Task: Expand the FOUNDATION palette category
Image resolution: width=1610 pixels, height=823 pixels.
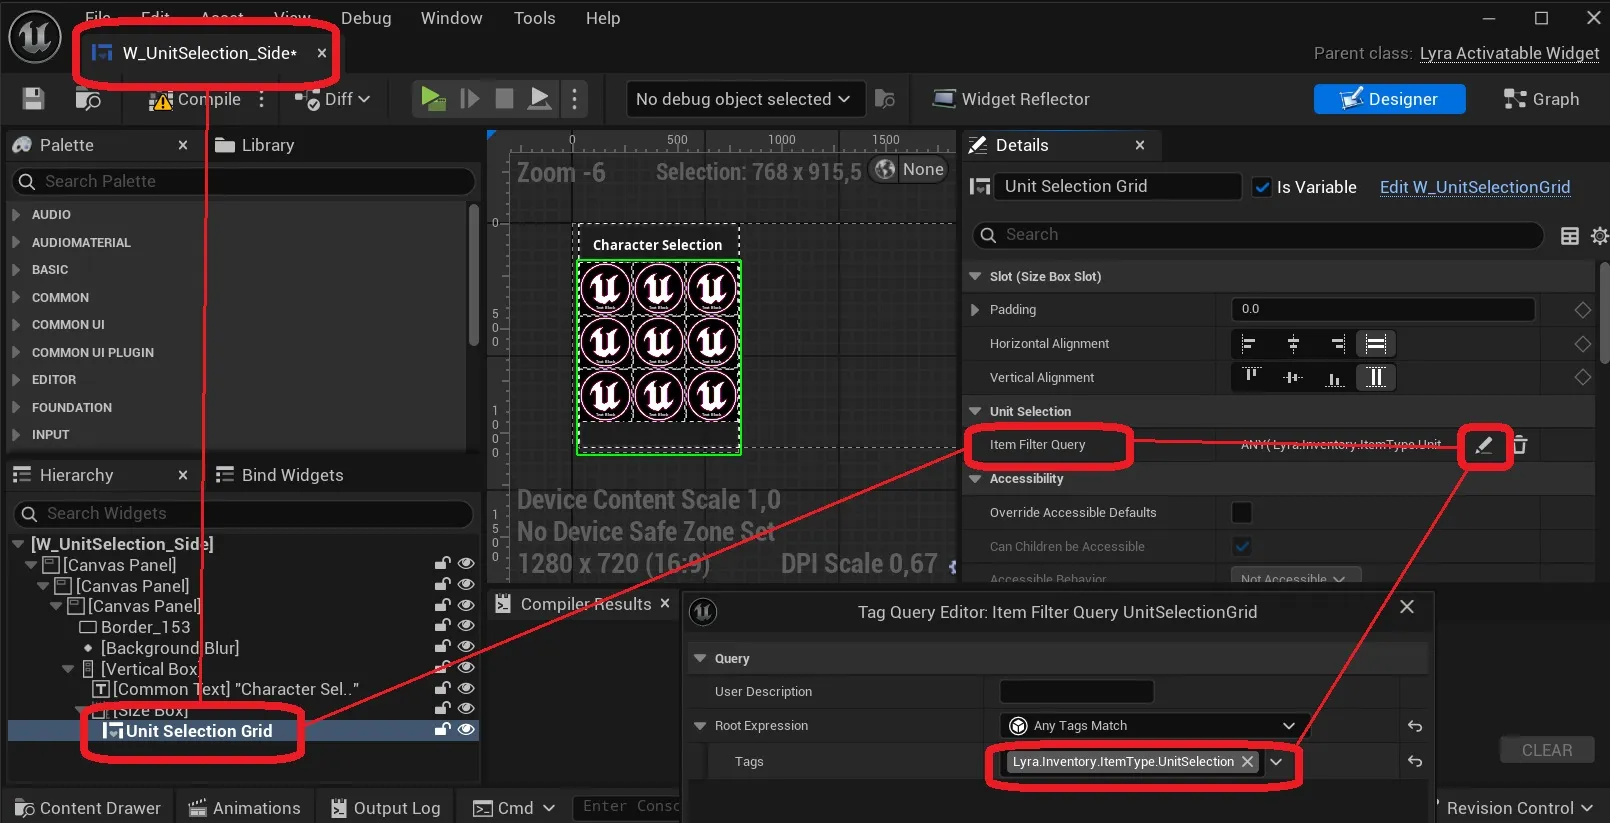Action: 16,407
